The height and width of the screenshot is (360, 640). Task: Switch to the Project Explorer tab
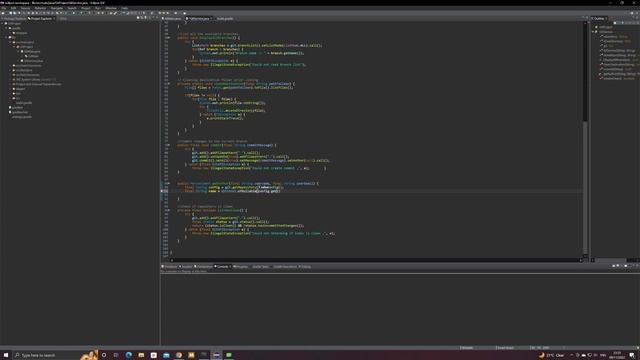[41, 19]
